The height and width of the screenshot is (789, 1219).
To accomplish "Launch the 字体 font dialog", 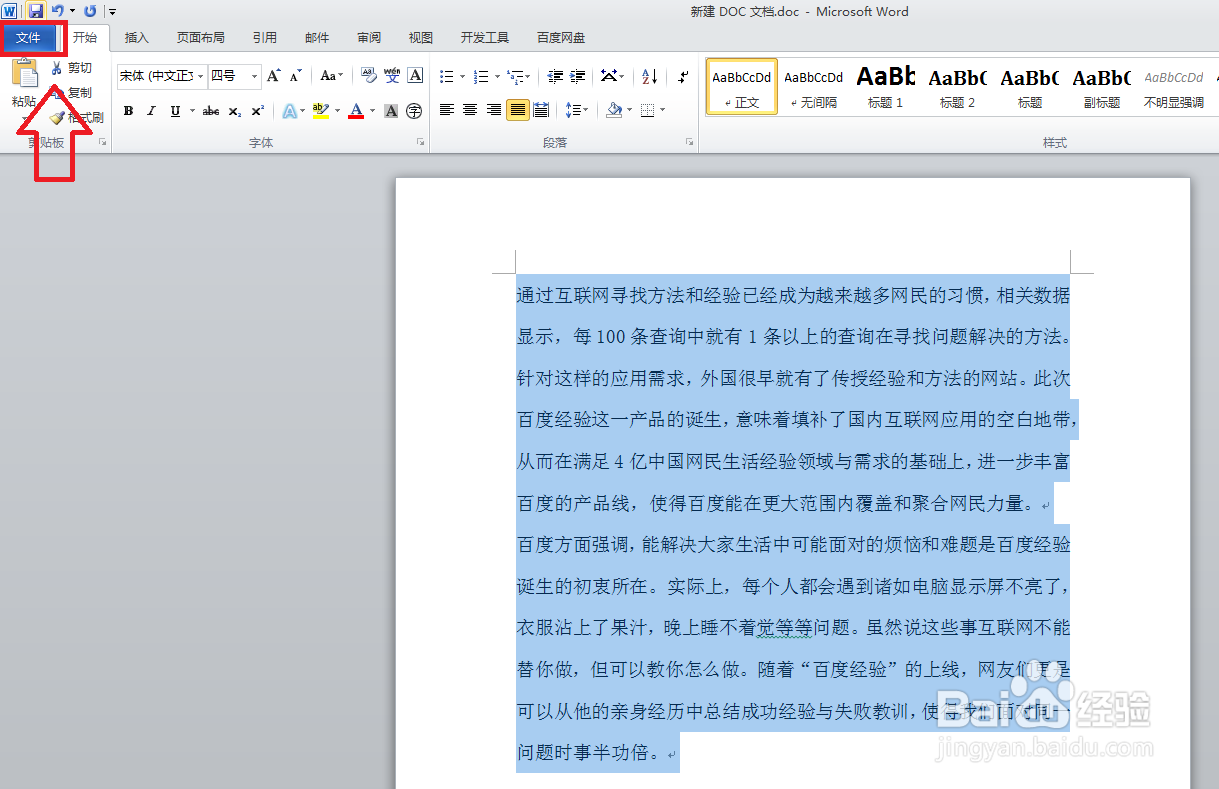I will (x=420, y=143).
